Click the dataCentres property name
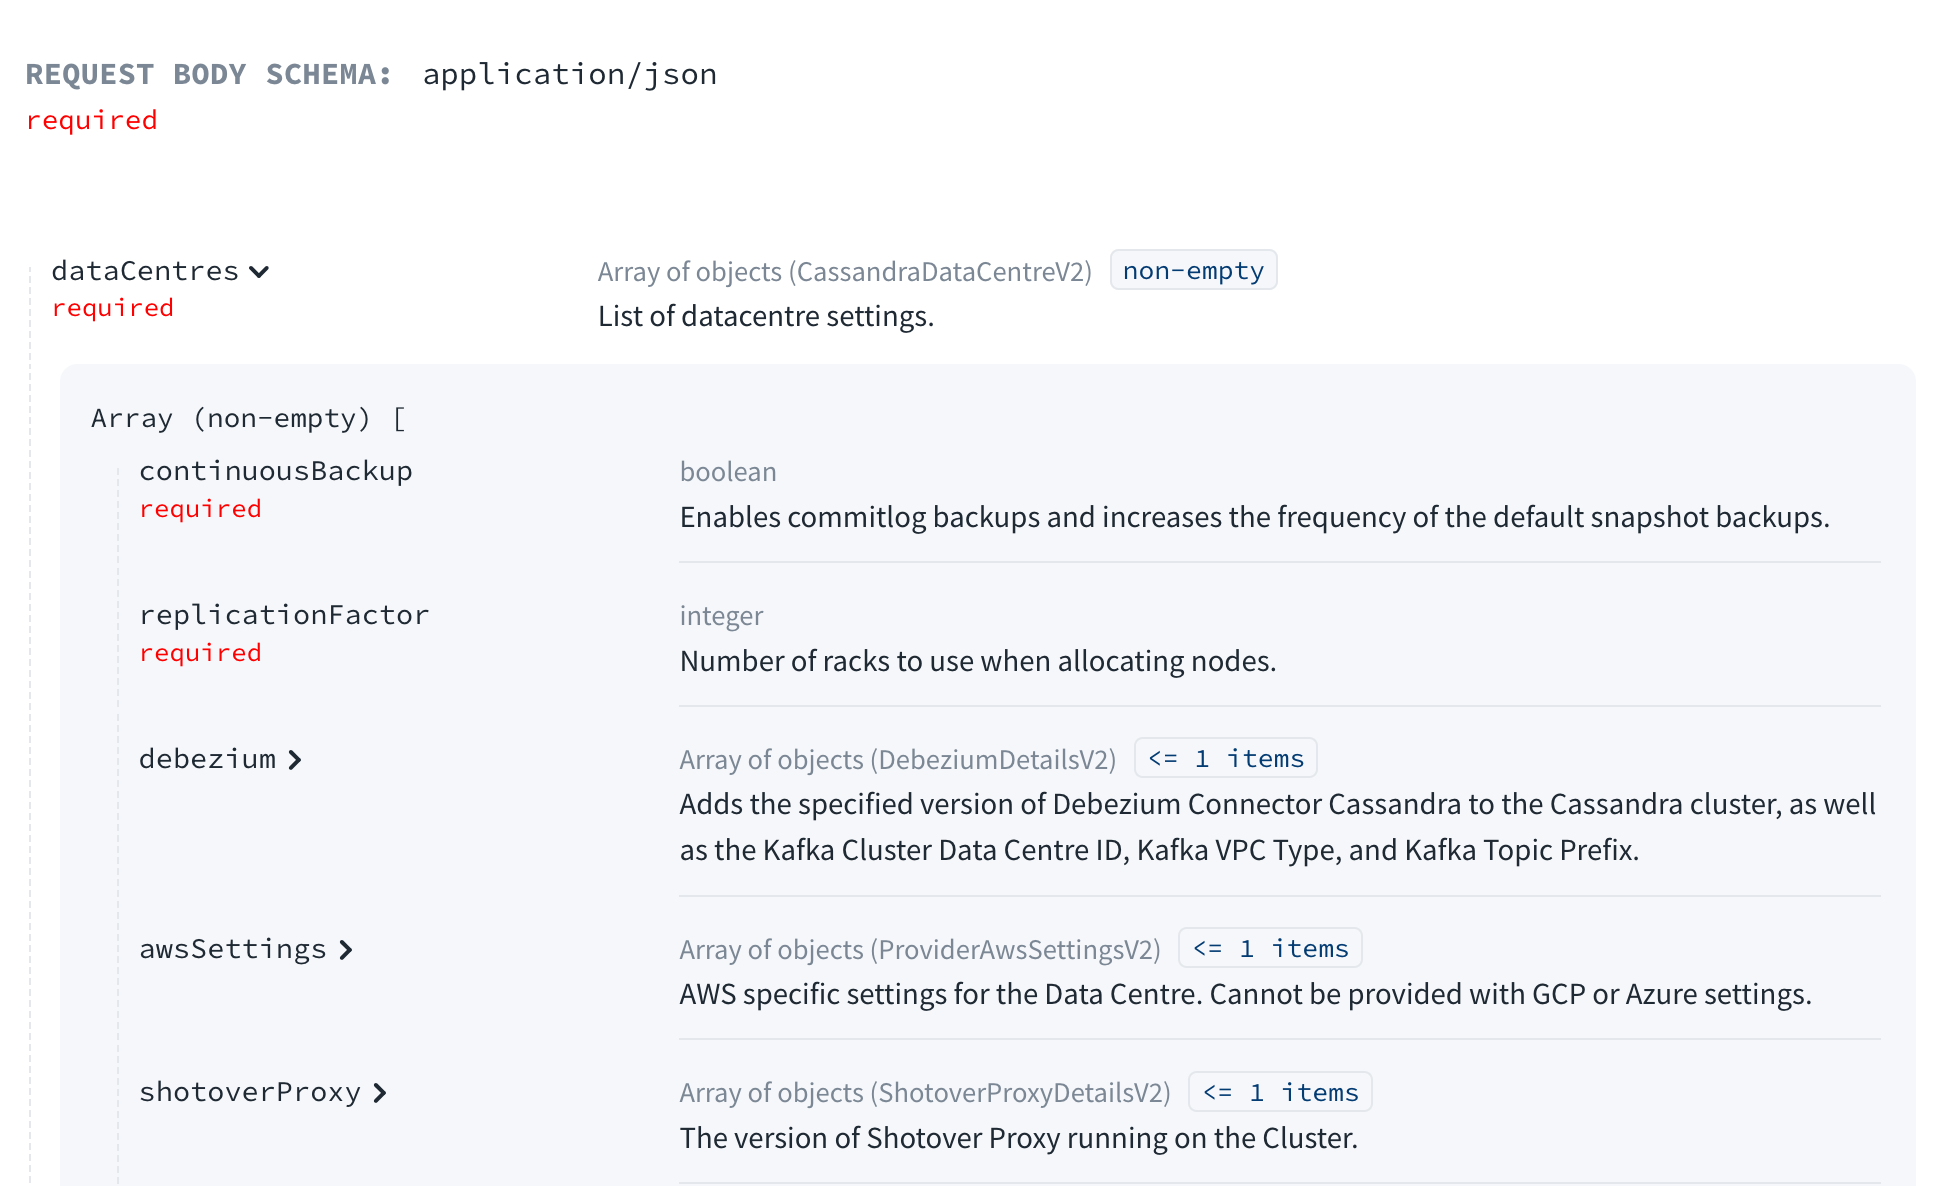Image resolution: width=1944 pixels, height=1186 pixels. 145,271
